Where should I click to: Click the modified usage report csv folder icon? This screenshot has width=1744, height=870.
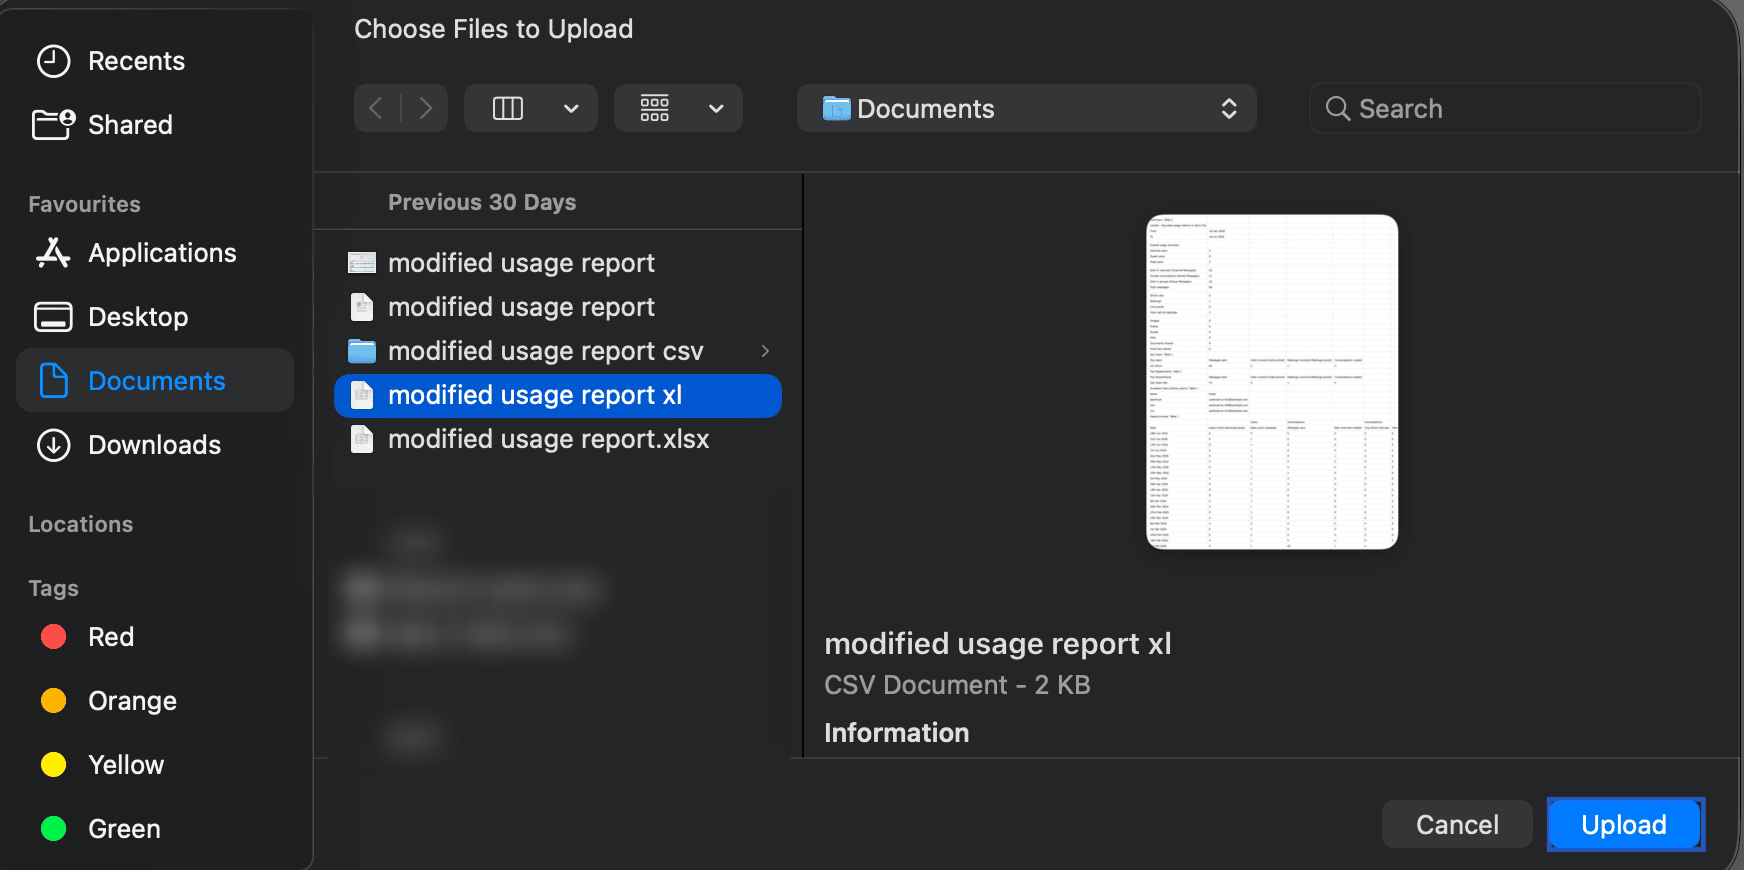pyautogui.click(x=362, y=351)
